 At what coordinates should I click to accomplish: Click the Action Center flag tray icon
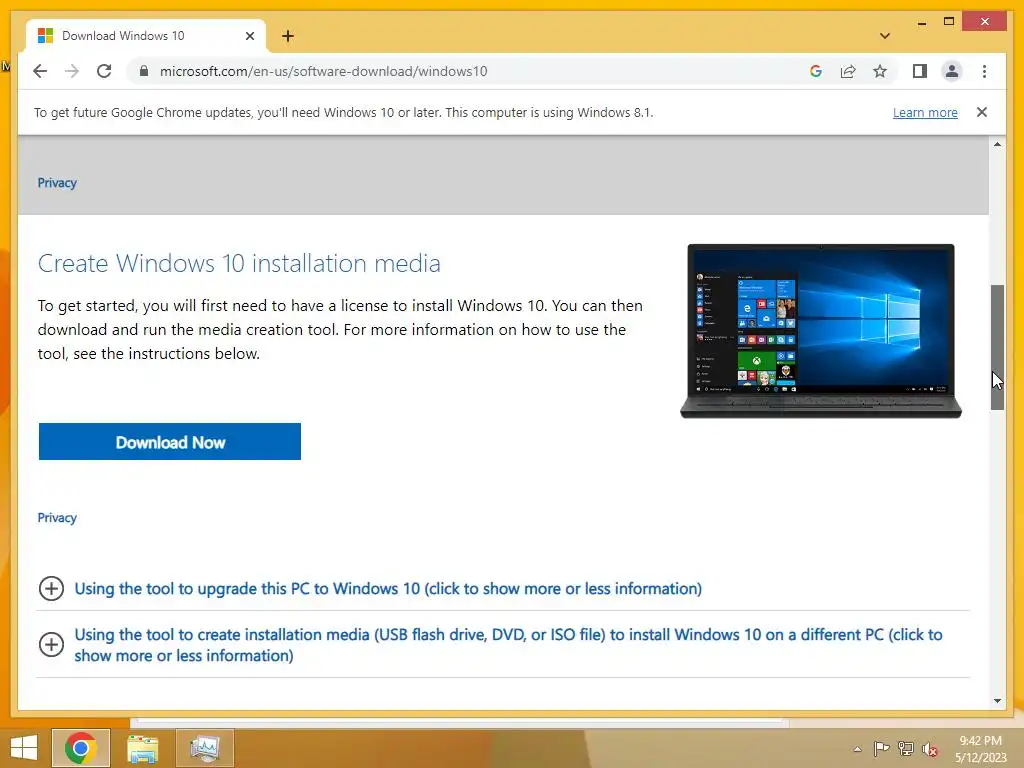tap(881, 749)
